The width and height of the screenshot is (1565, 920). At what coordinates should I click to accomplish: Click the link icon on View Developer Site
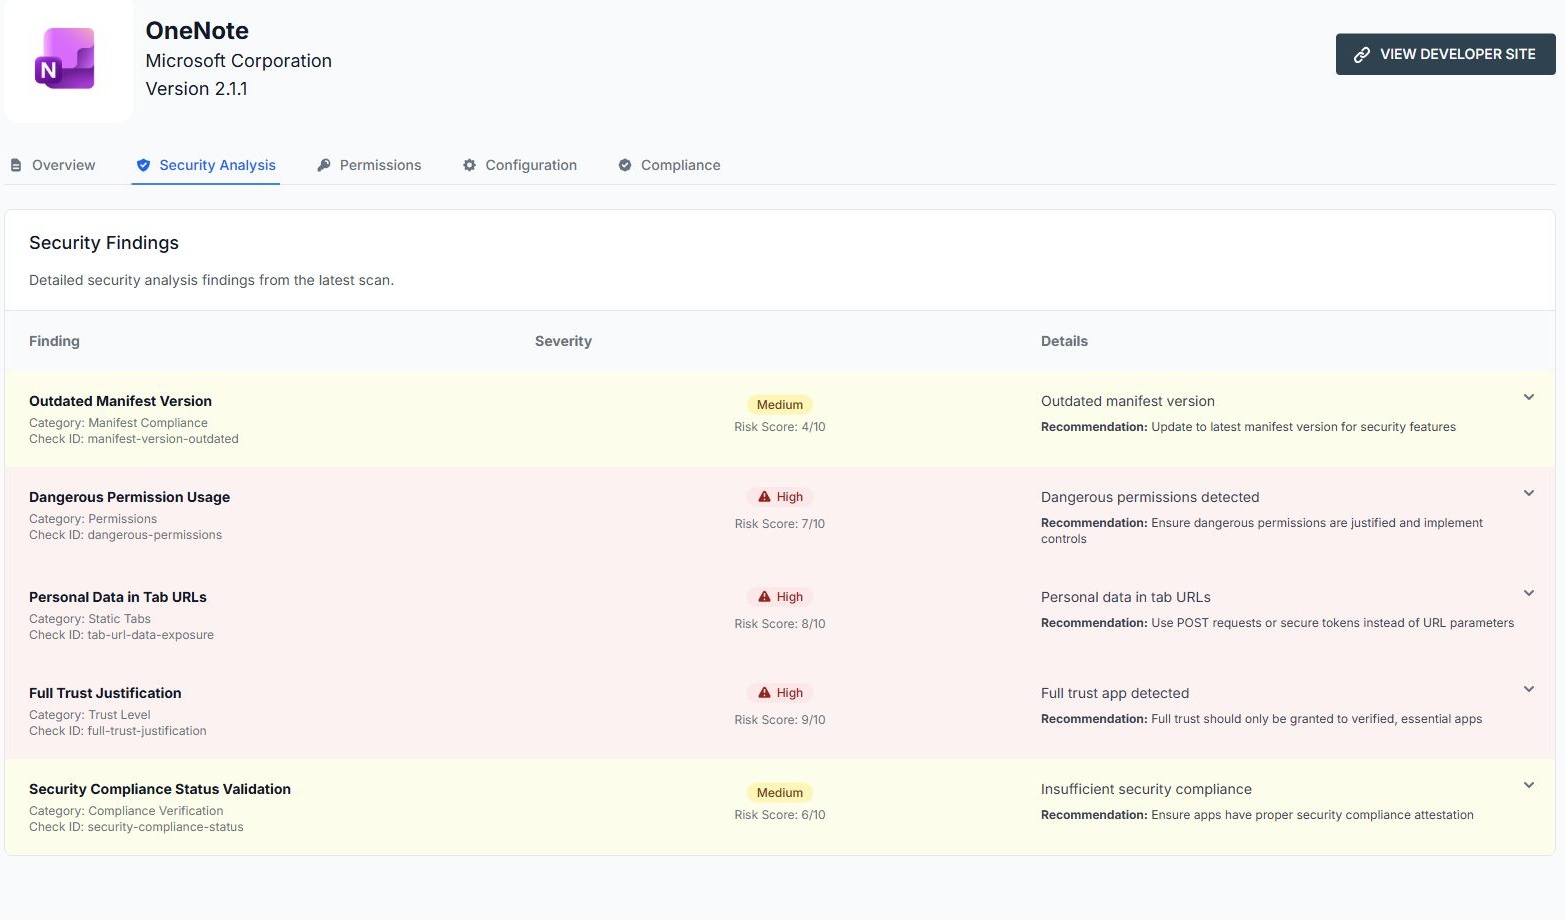click(x=1361, y=55)
